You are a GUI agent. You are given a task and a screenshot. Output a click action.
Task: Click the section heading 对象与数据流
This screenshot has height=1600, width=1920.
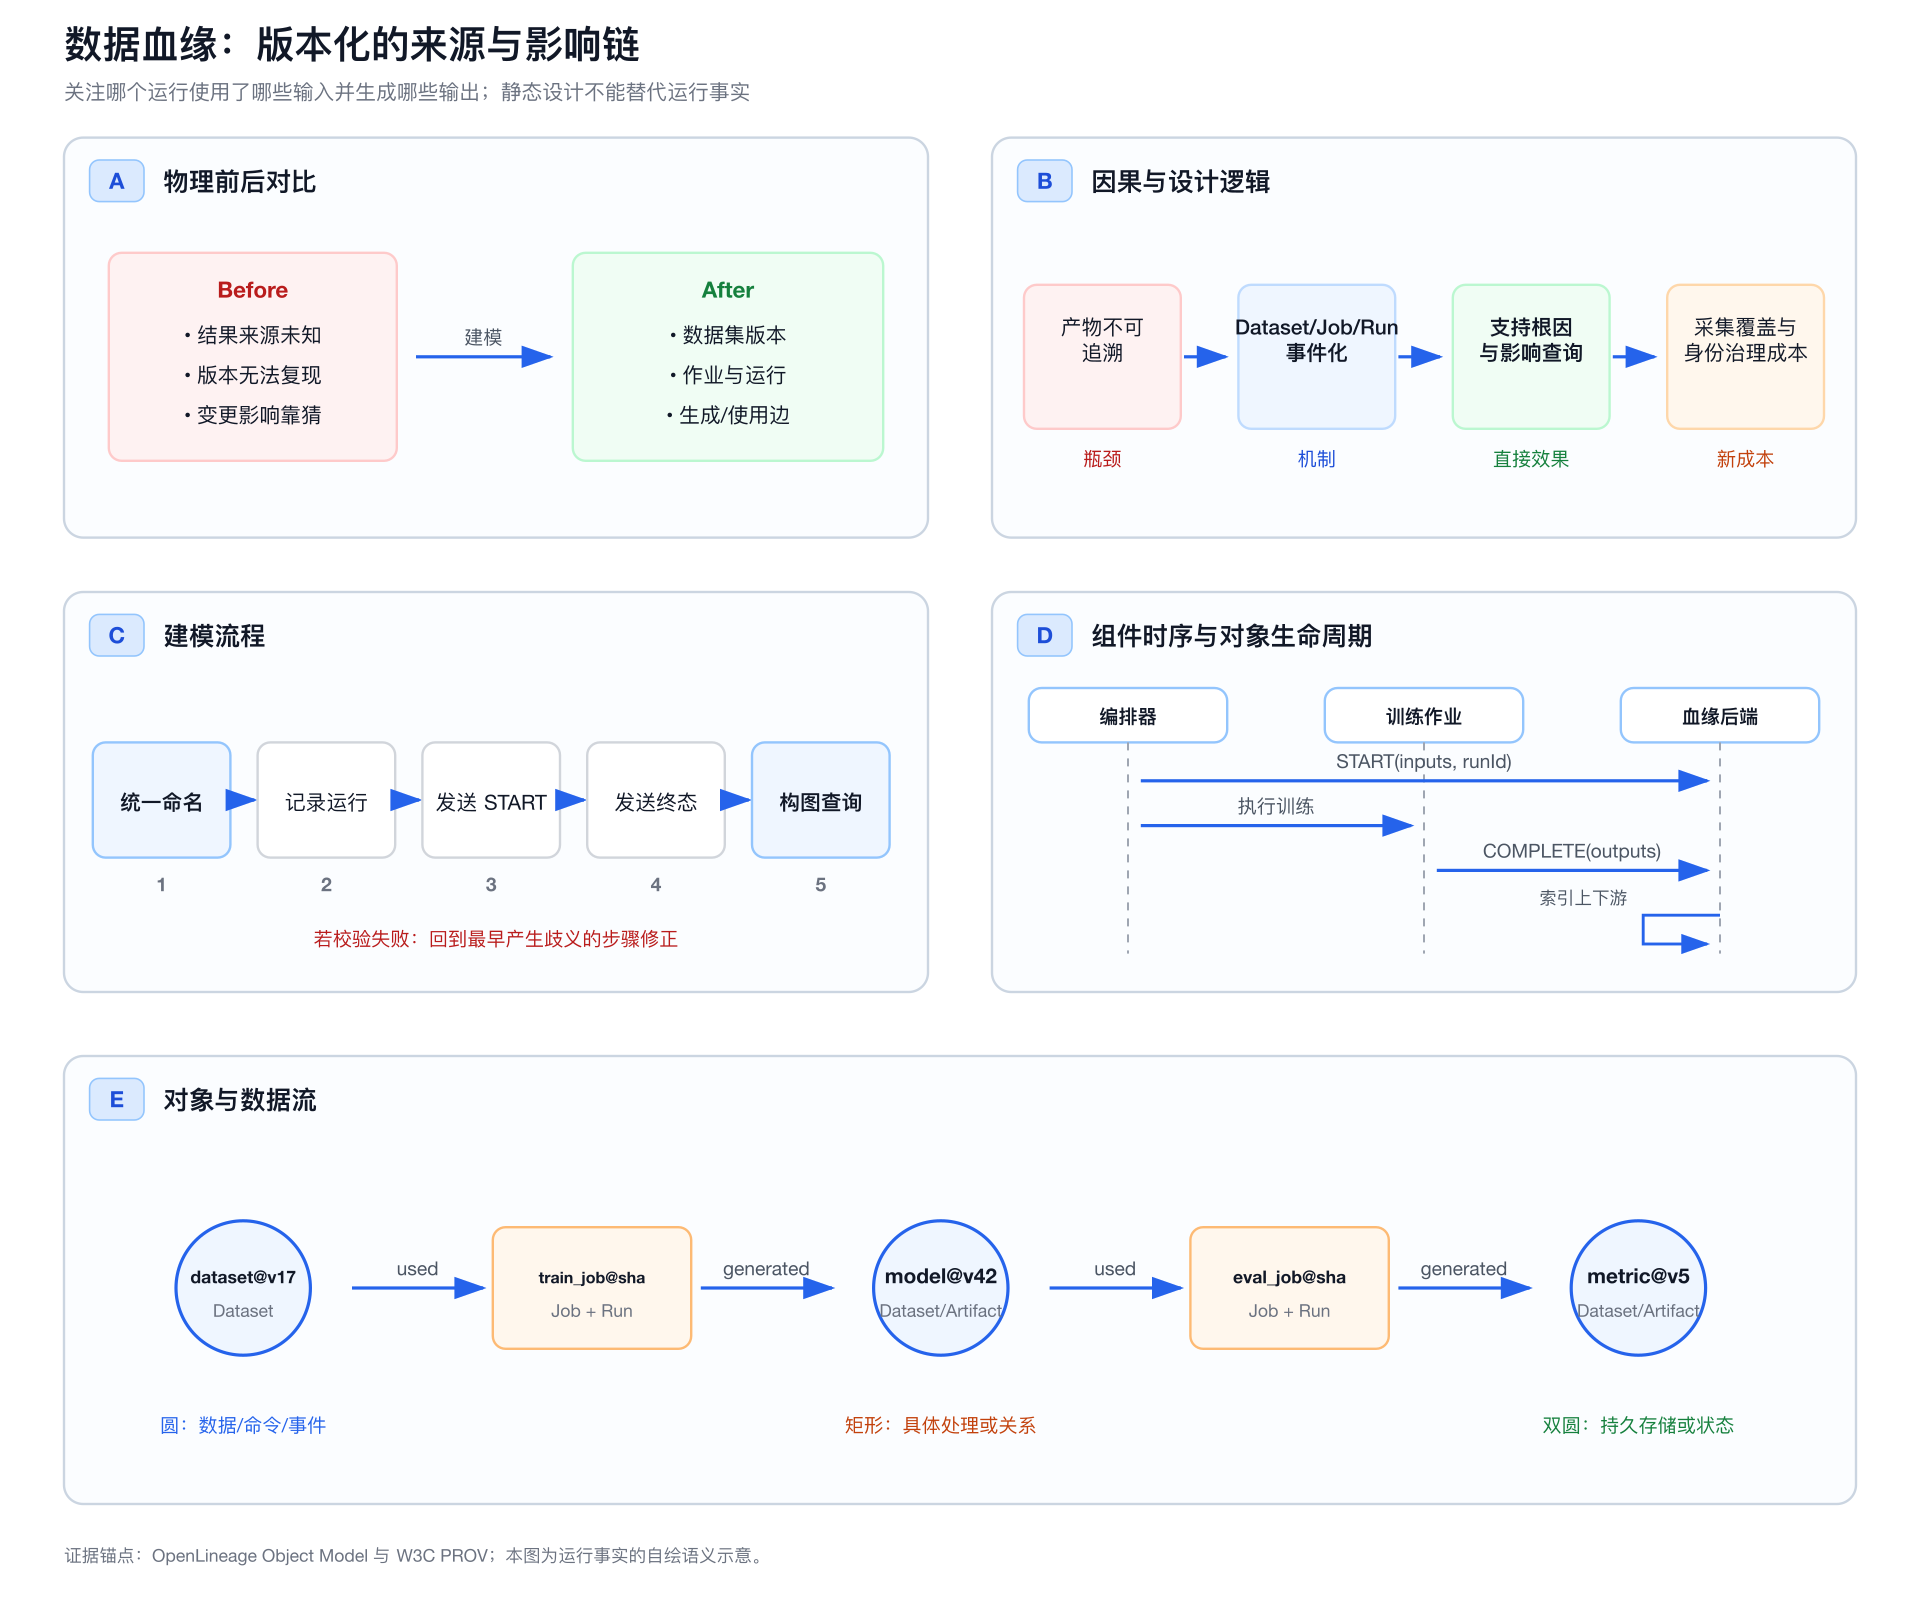coord(240,1100)
